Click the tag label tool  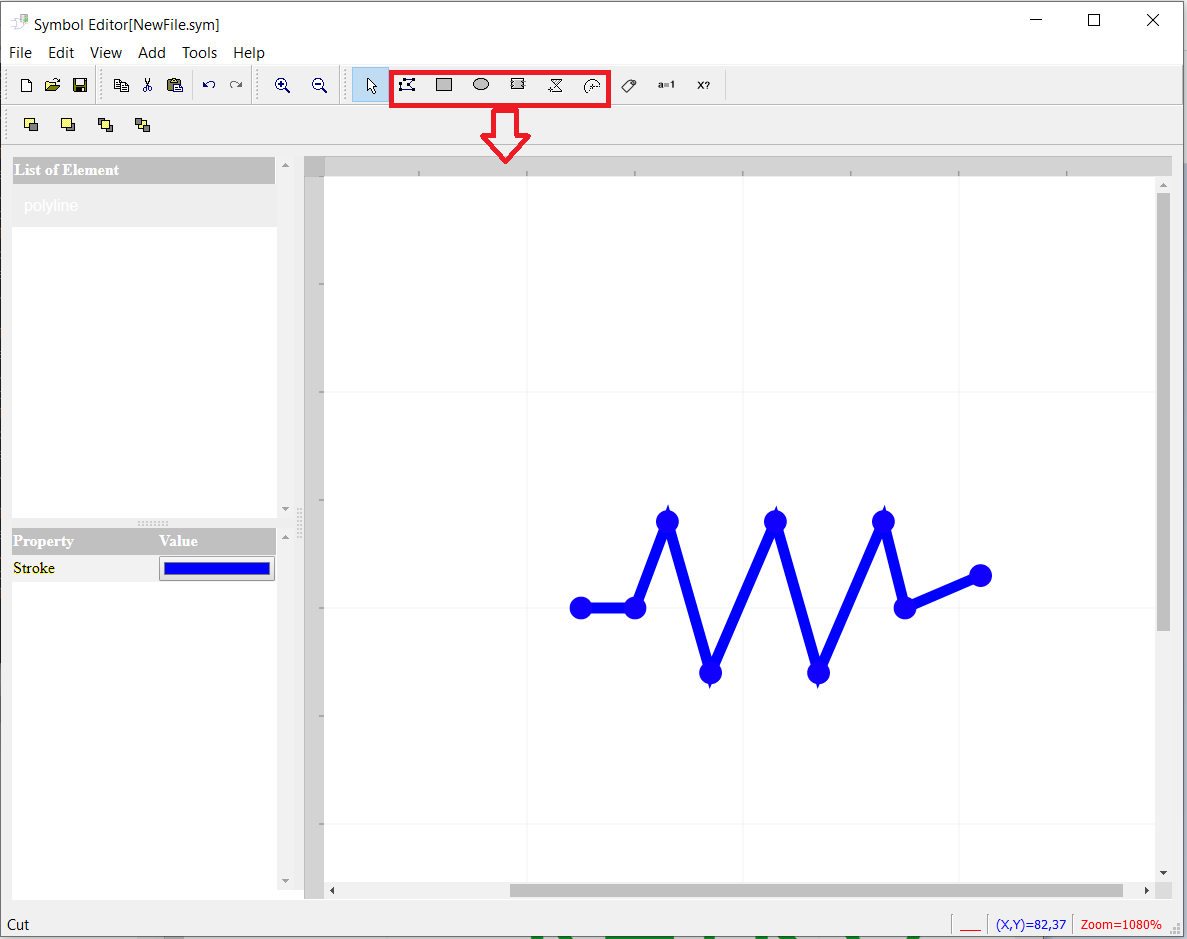click(x=629, y=86)
